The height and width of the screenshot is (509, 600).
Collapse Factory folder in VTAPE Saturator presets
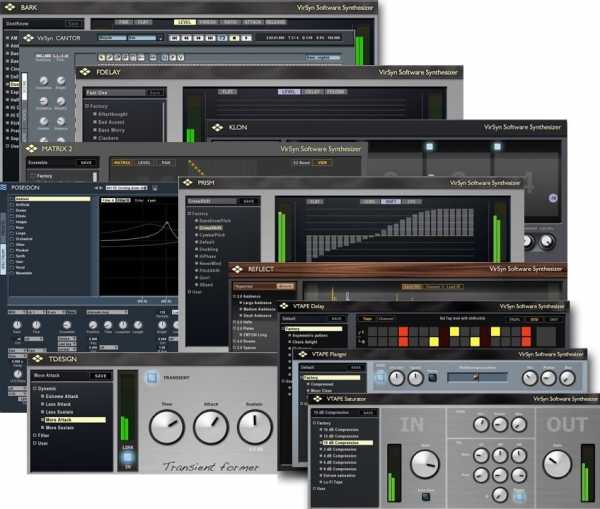[315, 423]
